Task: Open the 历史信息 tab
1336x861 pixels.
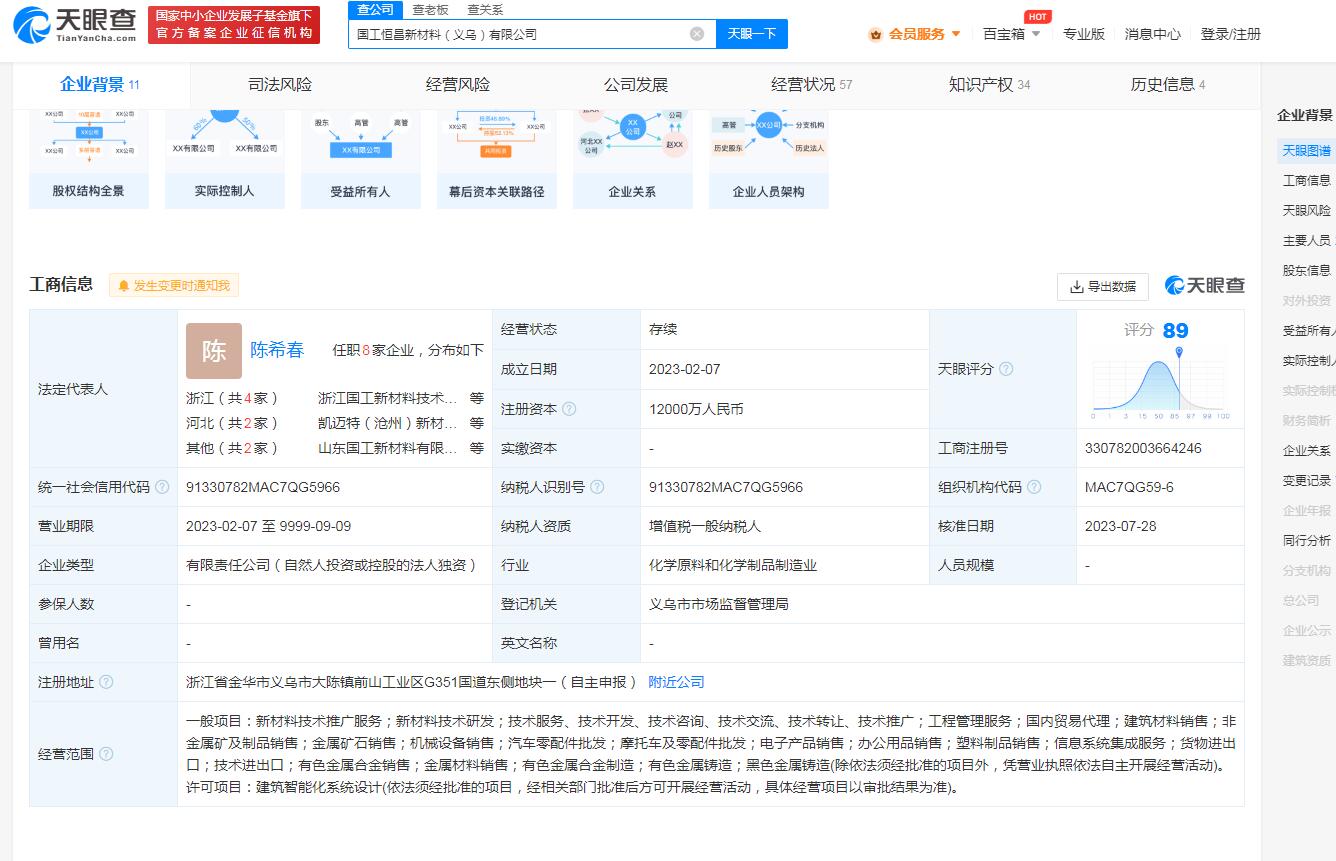Action: [1168, 84]
